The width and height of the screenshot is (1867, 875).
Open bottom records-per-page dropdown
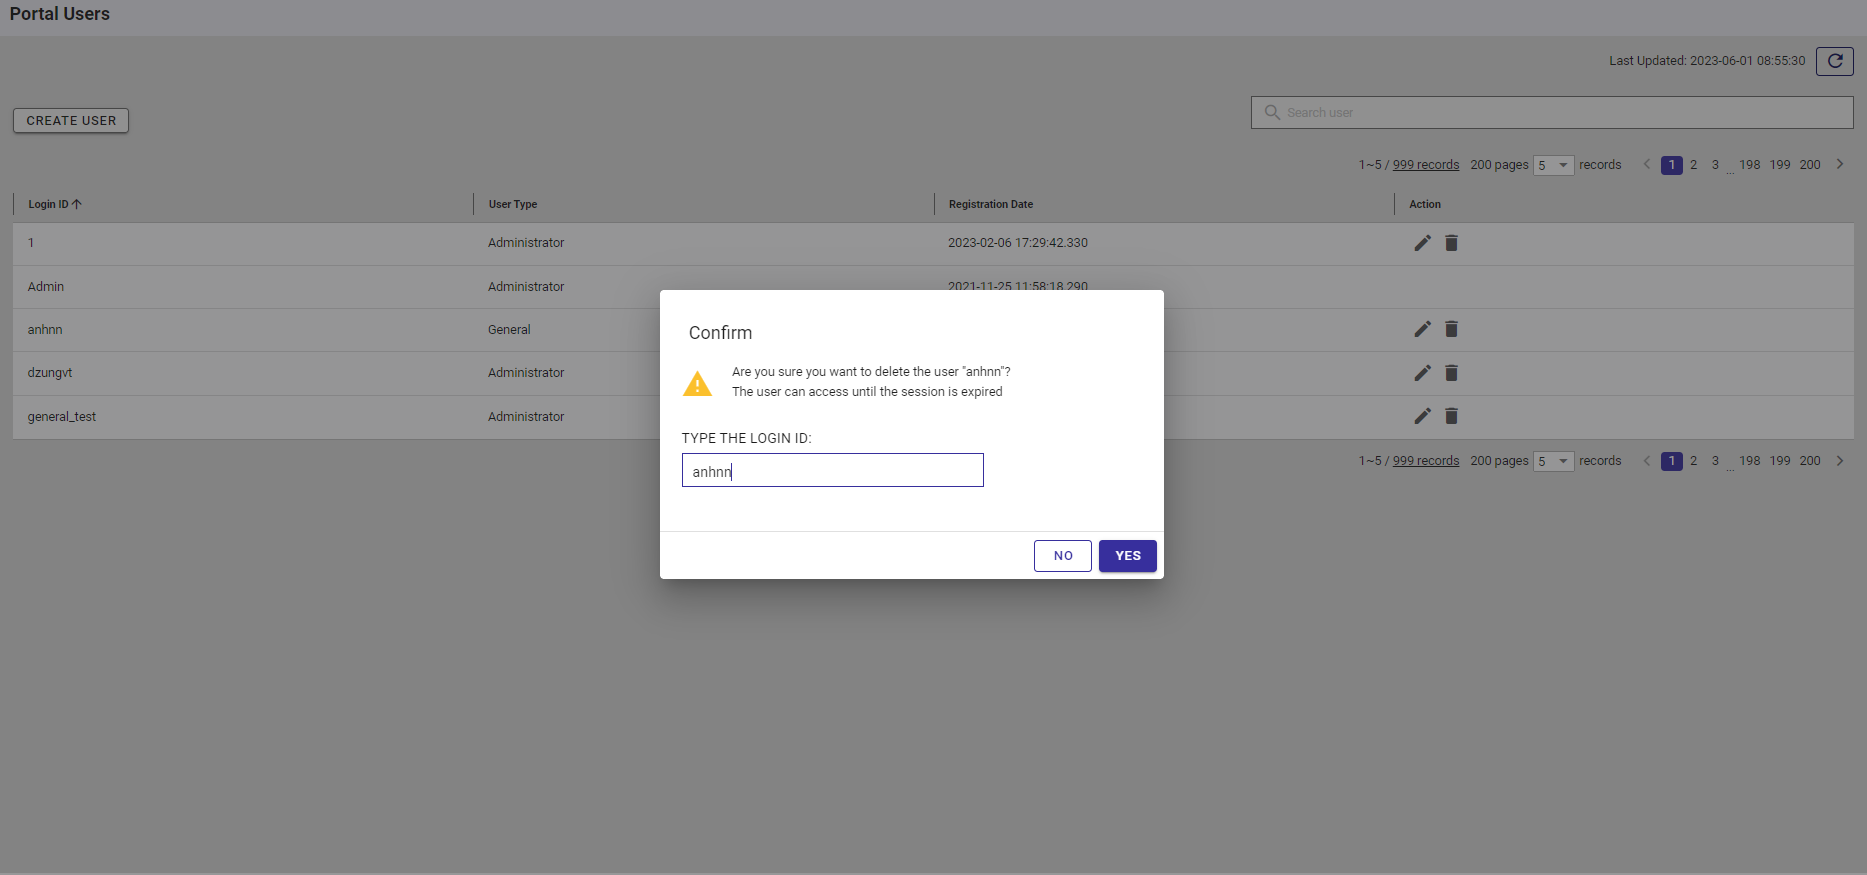[x=1553, y=461]
